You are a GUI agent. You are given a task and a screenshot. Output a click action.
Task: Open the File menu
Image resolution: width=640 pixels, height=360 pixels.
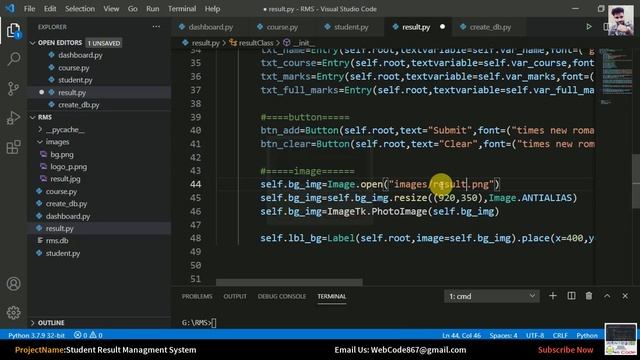pyautogui.click(x=29, y=9)
